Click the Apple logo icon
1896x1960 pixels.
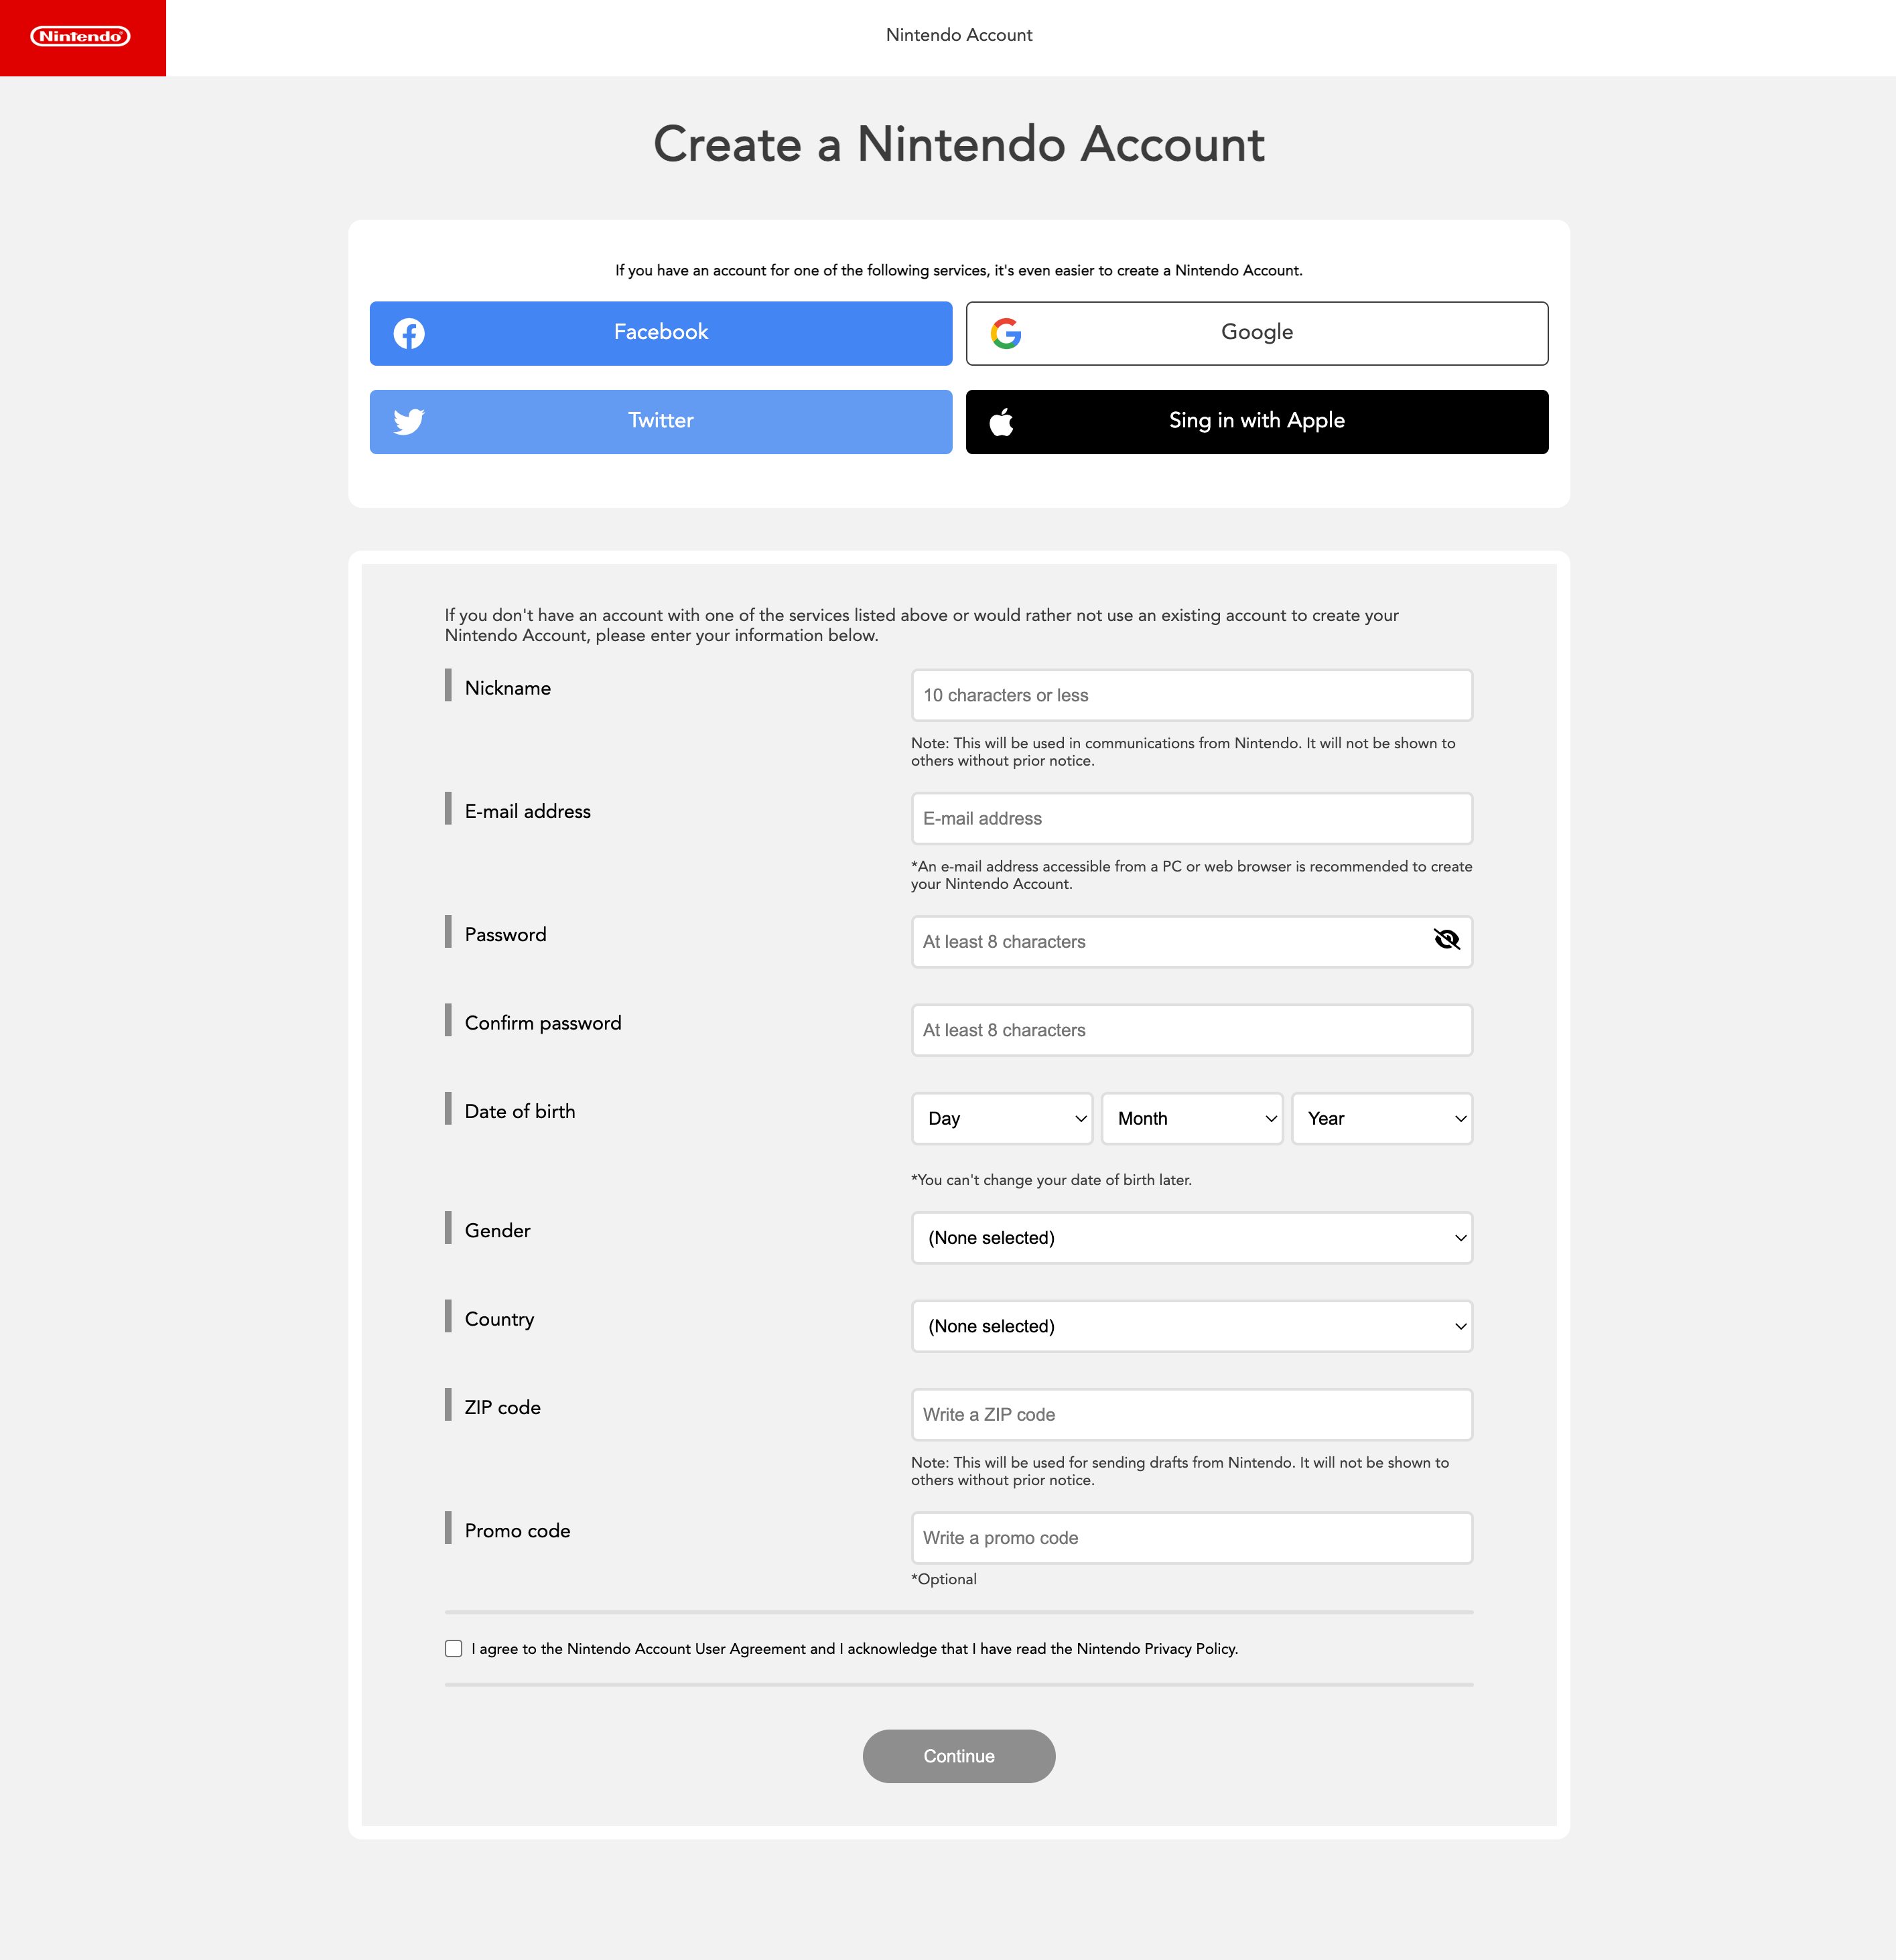pos(1001,422)
